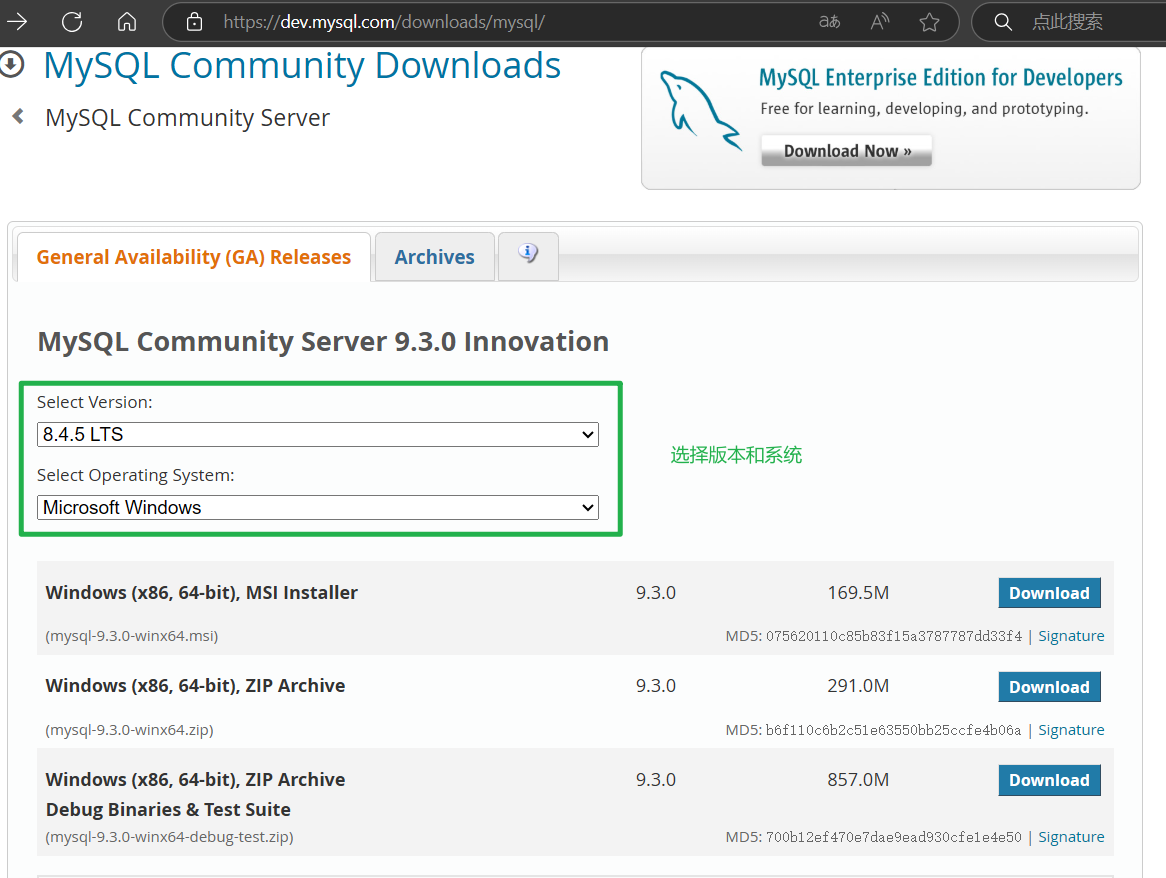Go back using chevron beside MySQL Community Server
This screenshot has width=1166, height=878.
pyautogui.click(x=19, y=116)
